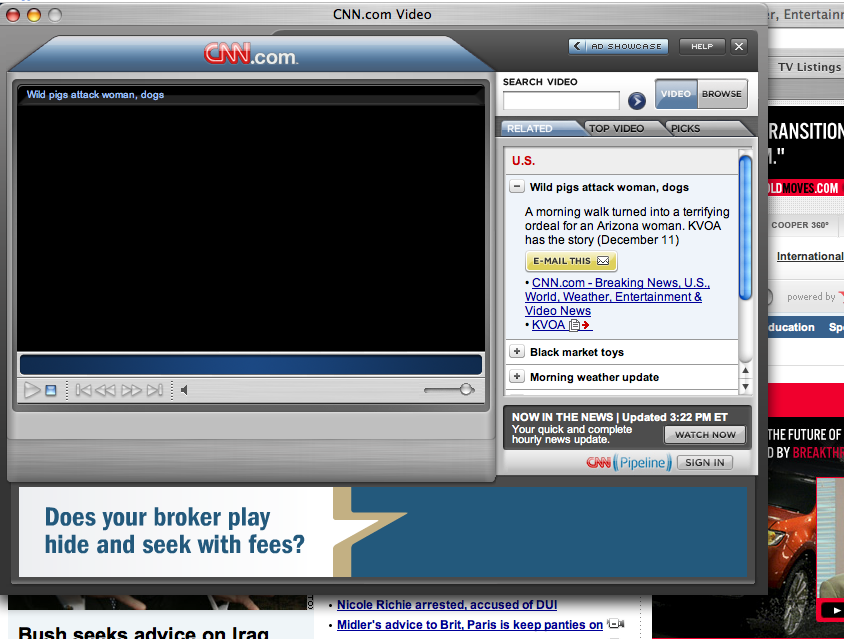Image resolution: width=844 pixels, height=639 pixels.
Task: Expand Black market toys story
Action: [x=517, y=352]
